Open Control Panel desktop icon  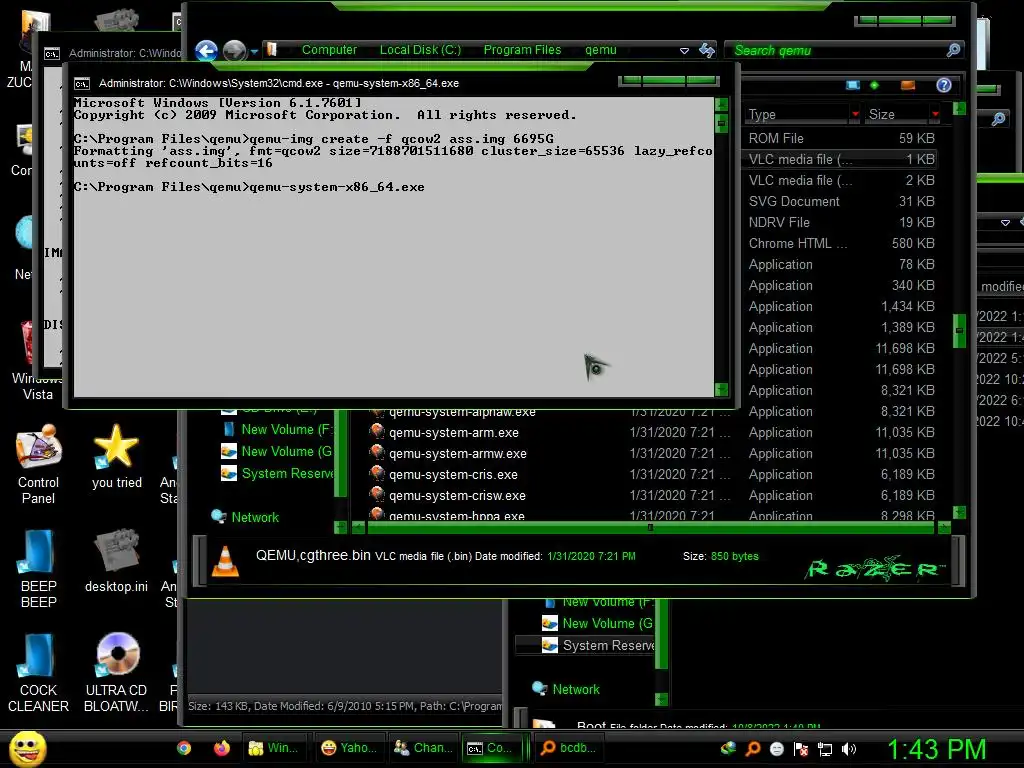coord(38,464)
